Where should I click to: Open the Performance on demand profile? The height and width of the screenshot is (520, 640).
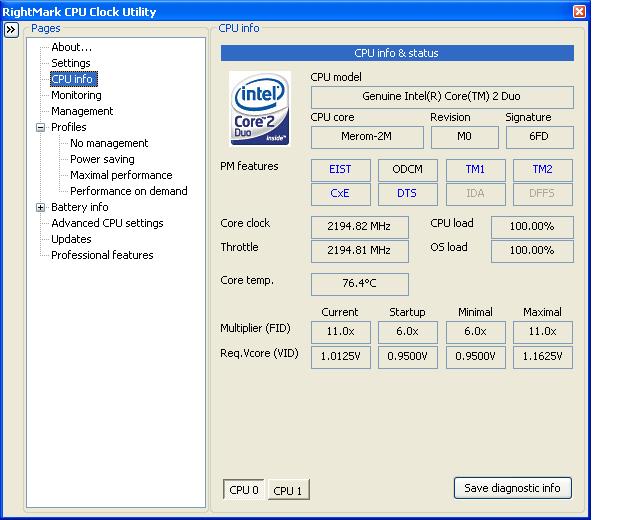point(129,191)
